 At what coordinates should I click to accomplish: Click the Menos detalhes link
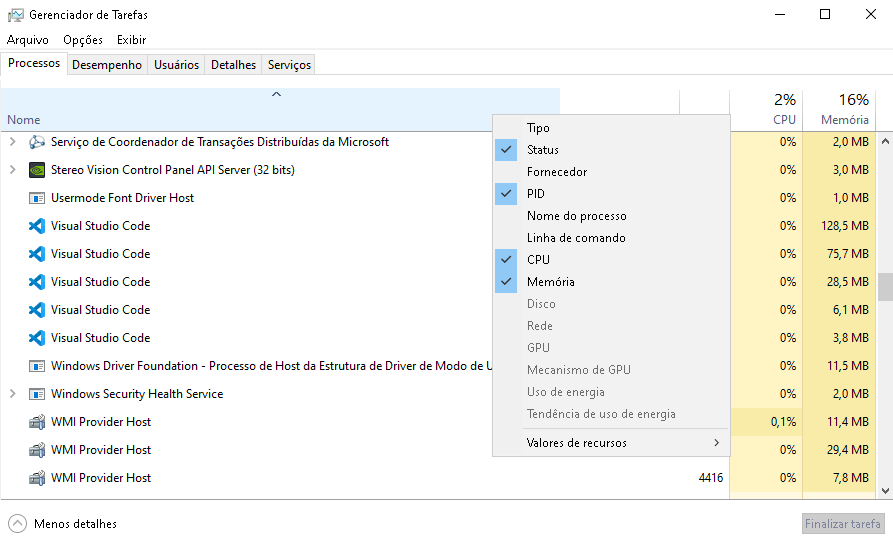click(75, 524)
